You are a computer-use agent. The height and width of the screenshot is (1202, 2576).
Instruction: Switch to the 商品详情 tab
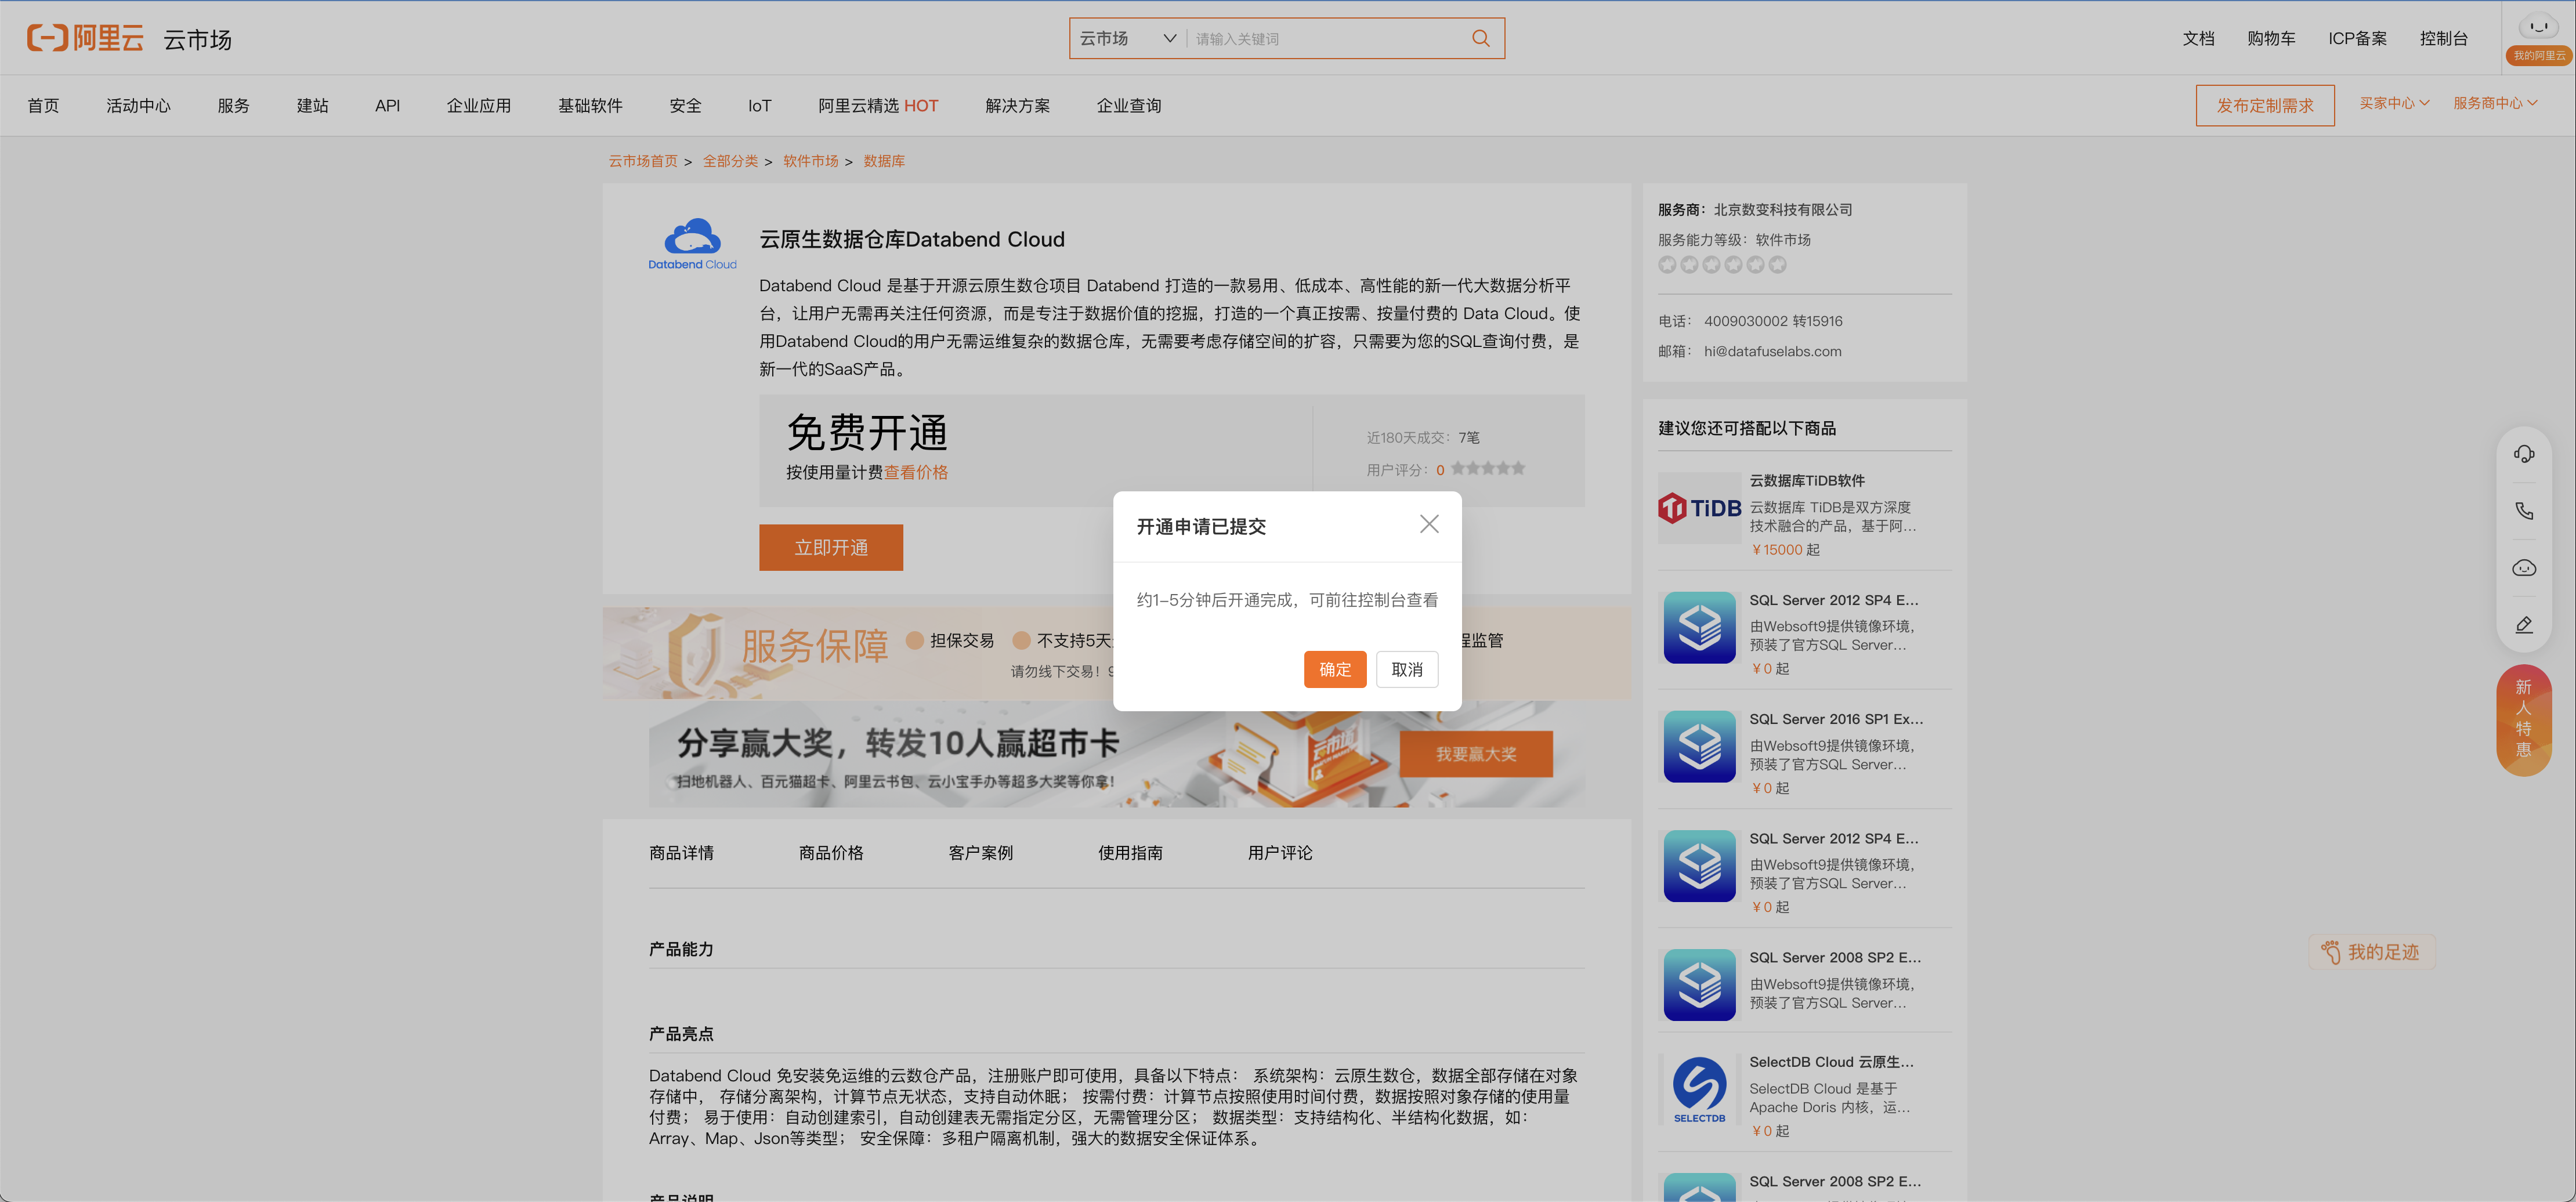[x=681, y=853]
